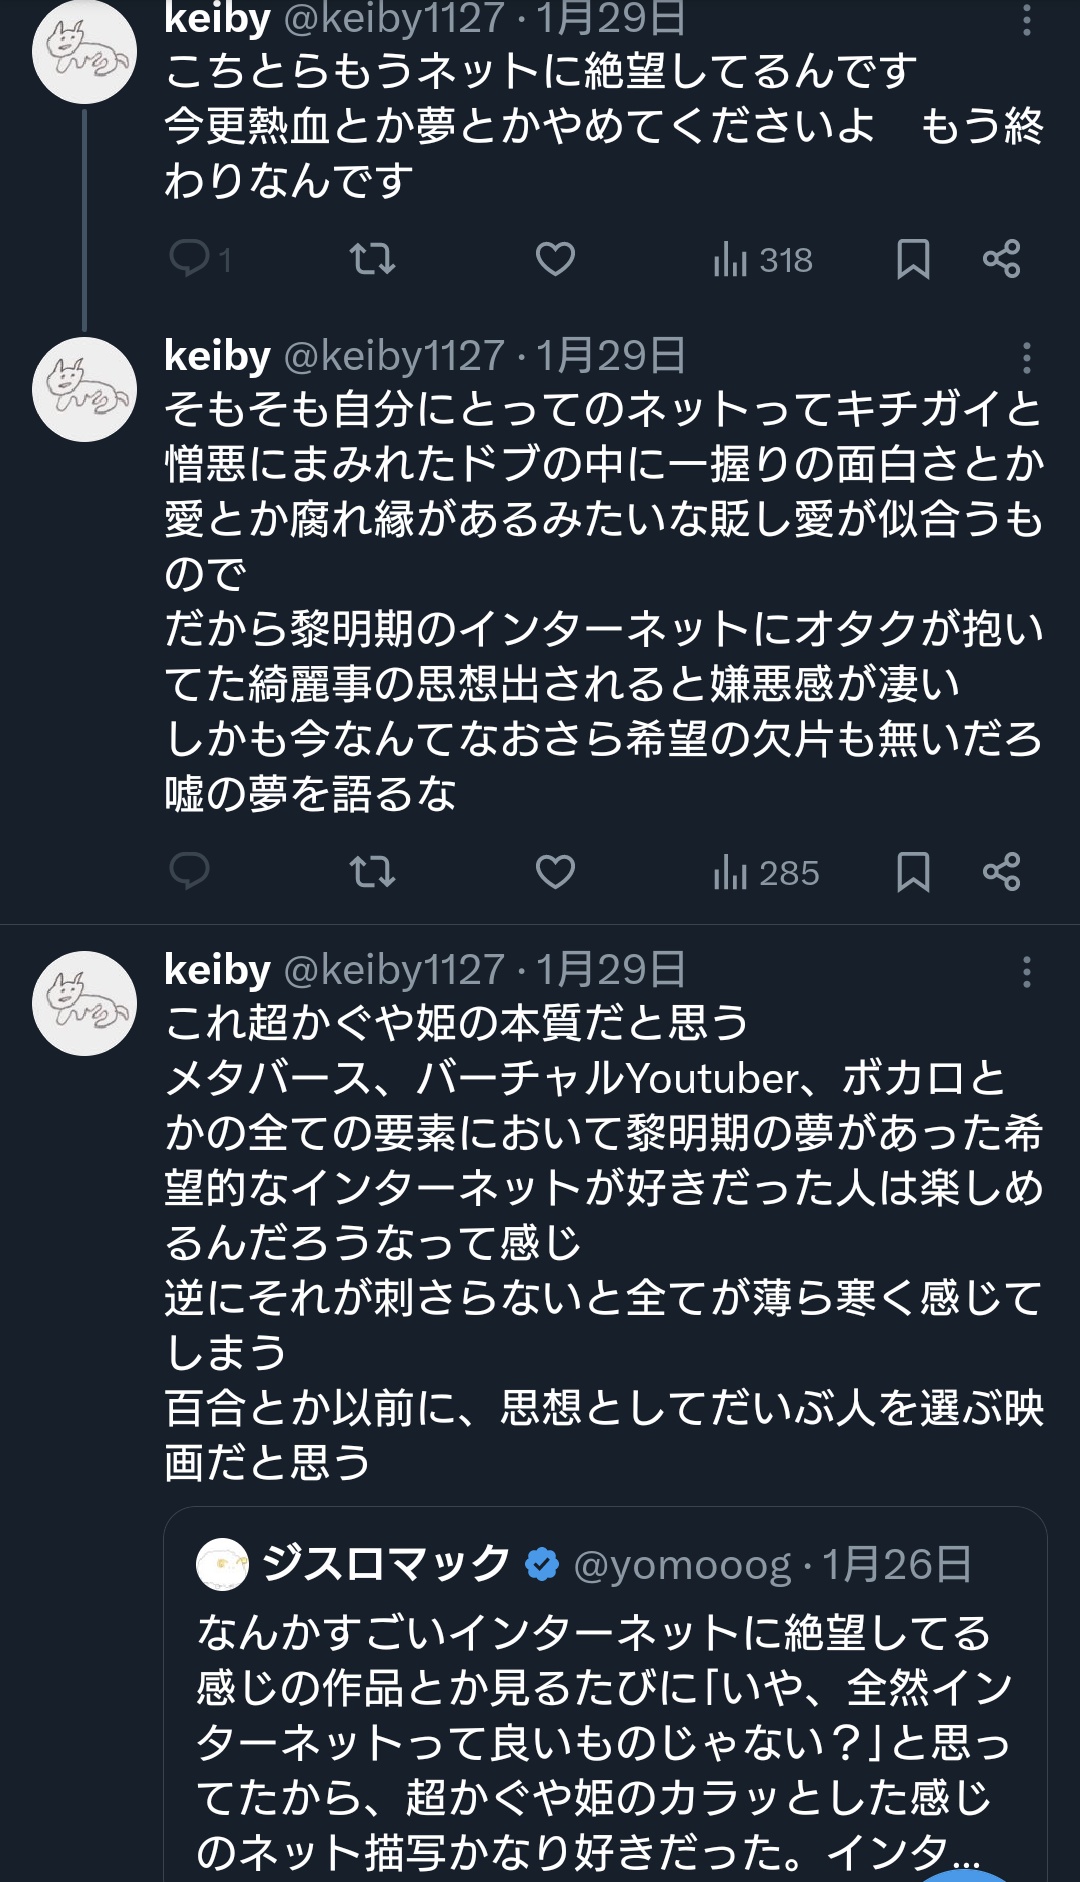Image resolution: width=1080 pixels, height=1882 pixels.
Task: Share the tweet with 318 views
Action: [1001, 259]
